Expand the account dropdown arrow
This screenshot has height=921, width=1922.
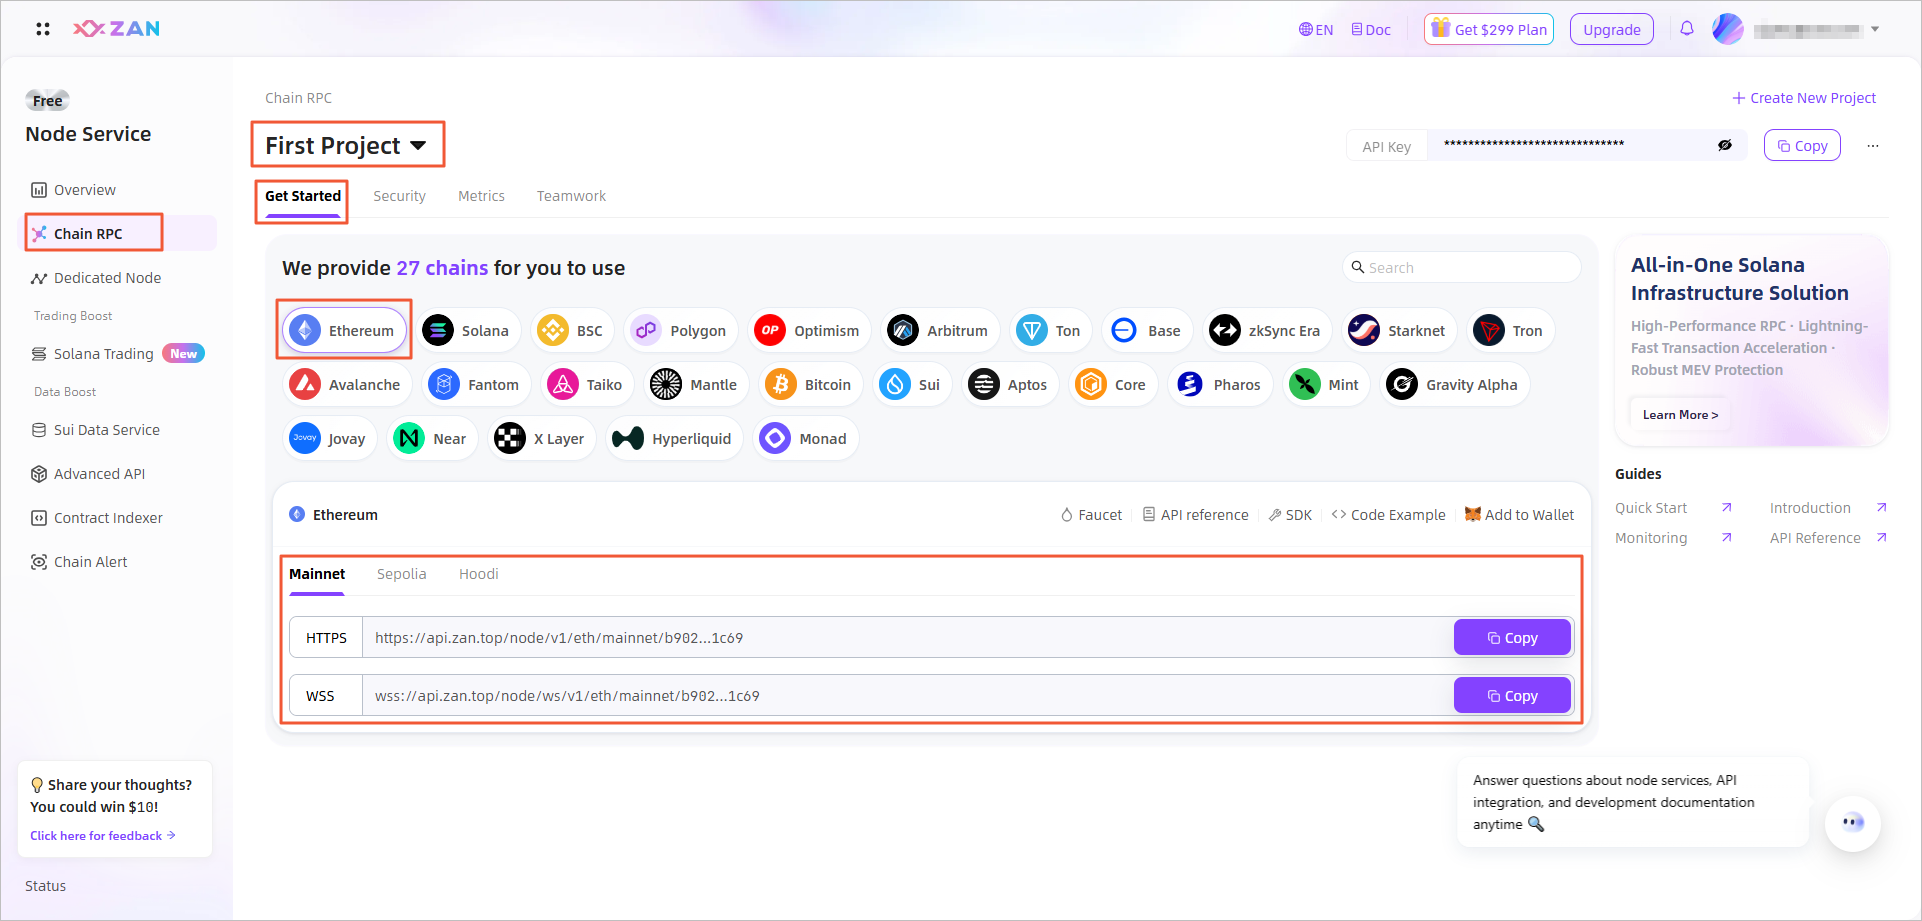click(x=1875, y=29)
